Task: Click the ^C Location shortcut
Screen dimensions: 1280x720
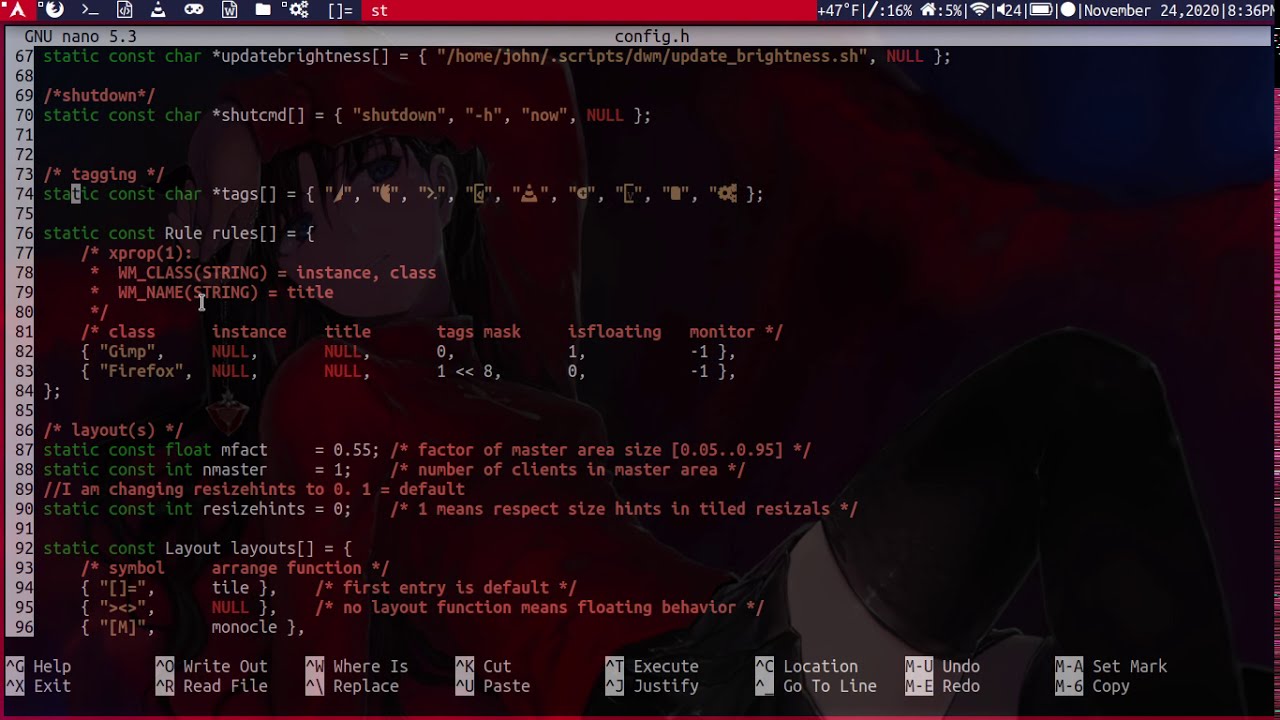Action: point(806,667)
